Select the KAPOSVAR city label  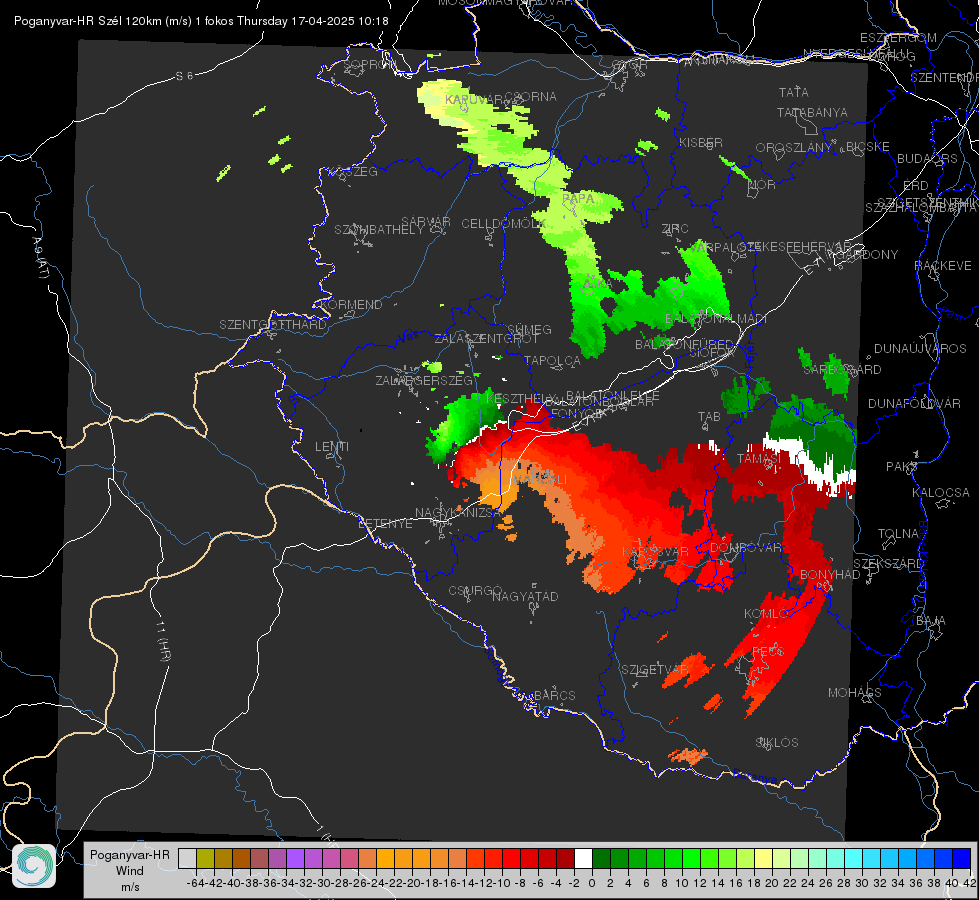(655, 552)
